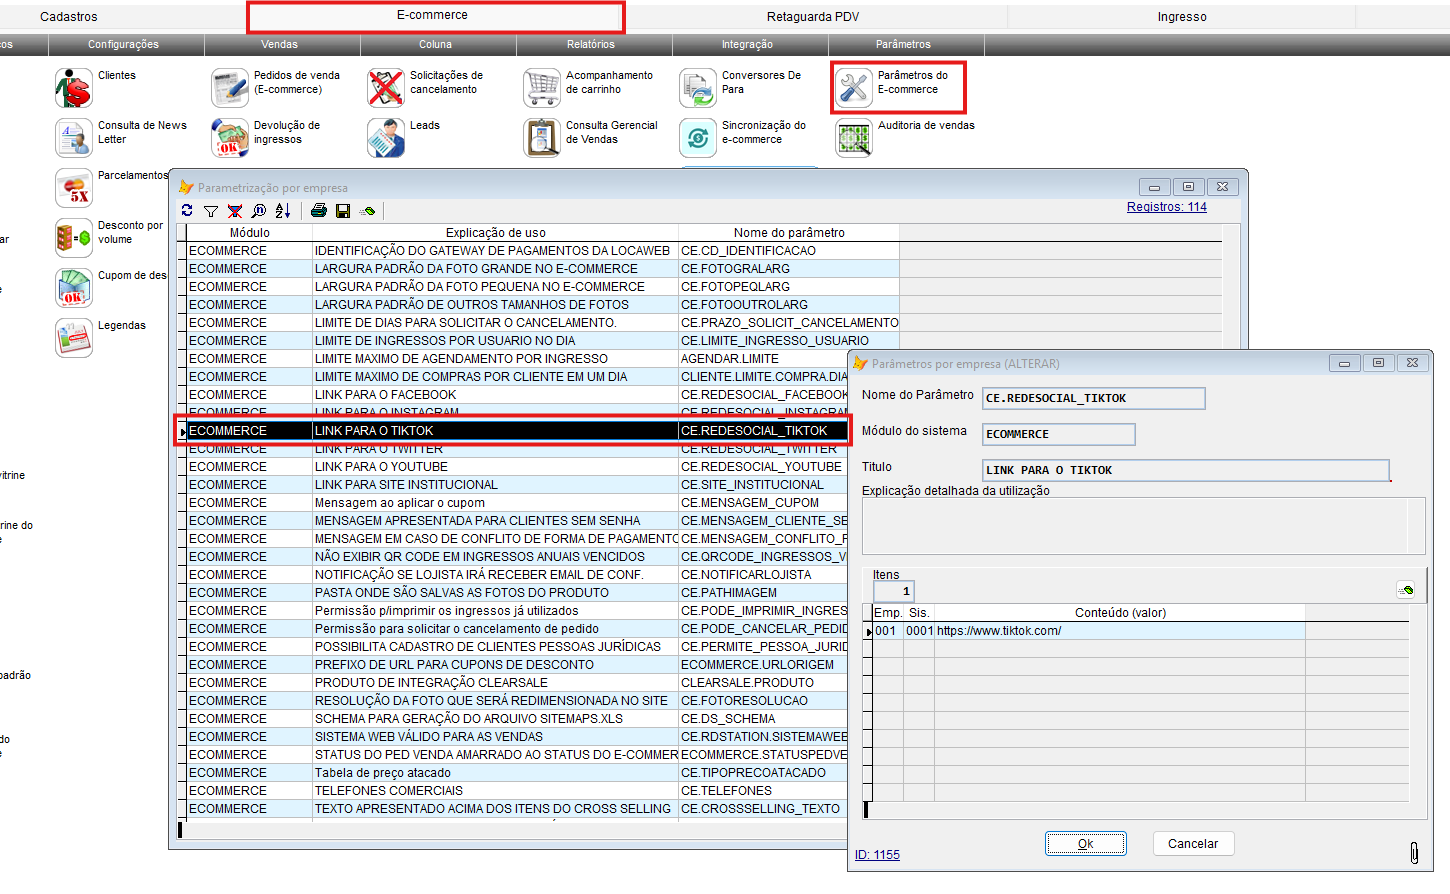Click the magnifier search icon in toolbar
This screenshot has height=894, width=1450.
coord(259,211)
